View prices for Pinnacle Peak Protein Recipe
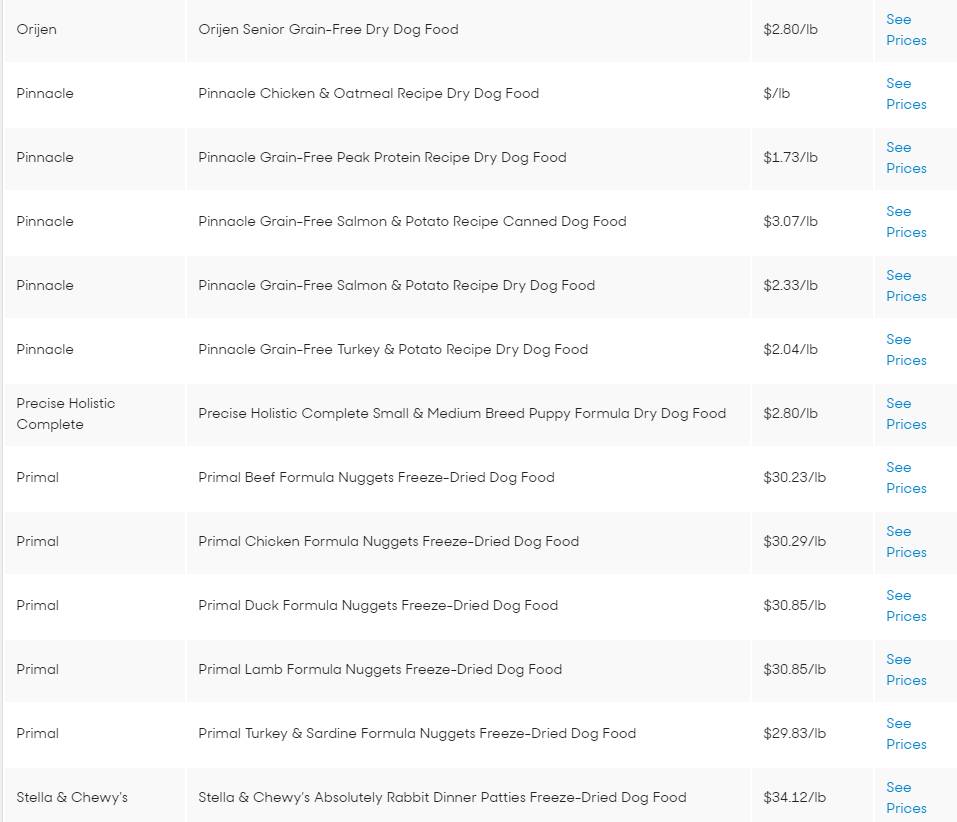The height and width of the screenshot is (822, 957). [906, 158]
